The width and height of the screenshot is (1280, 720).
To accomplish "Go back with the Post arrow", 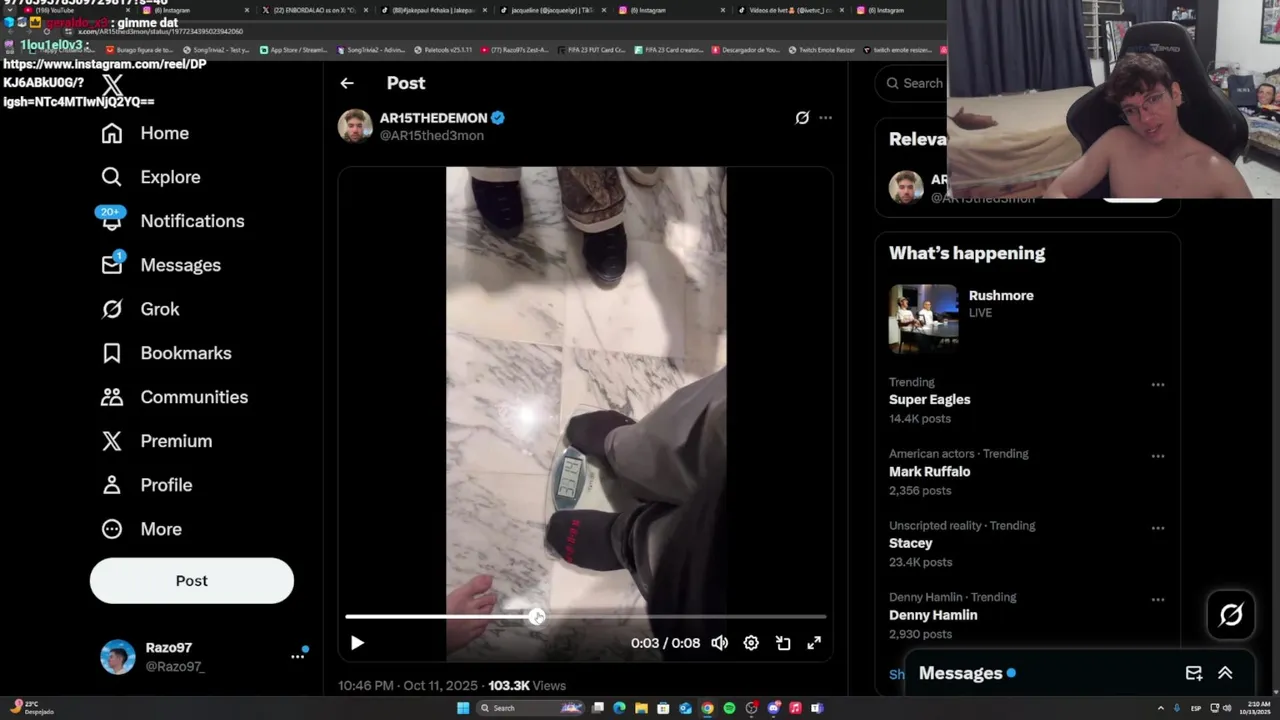I will (x=347, y=83).
